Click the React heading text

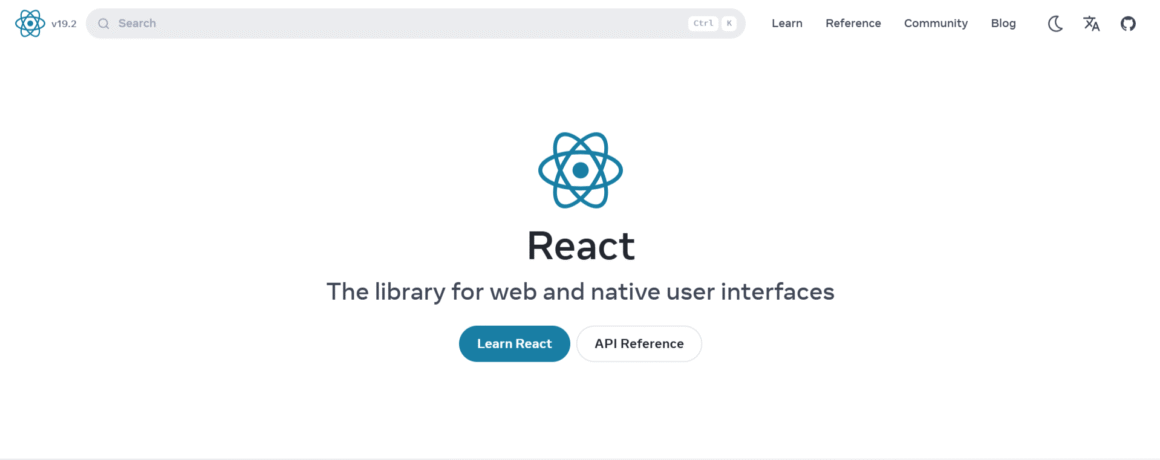(581, 246)
